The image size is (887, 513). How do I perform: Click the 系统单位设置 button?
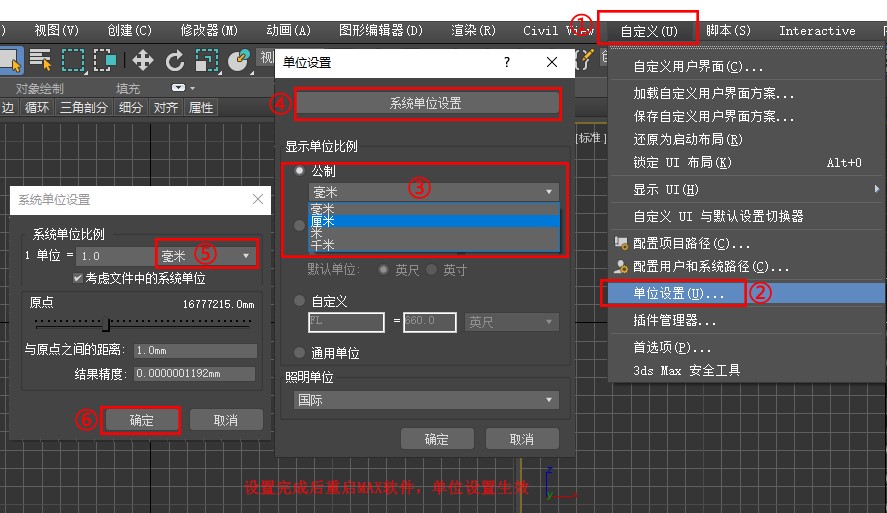click(x=425, y=103)
